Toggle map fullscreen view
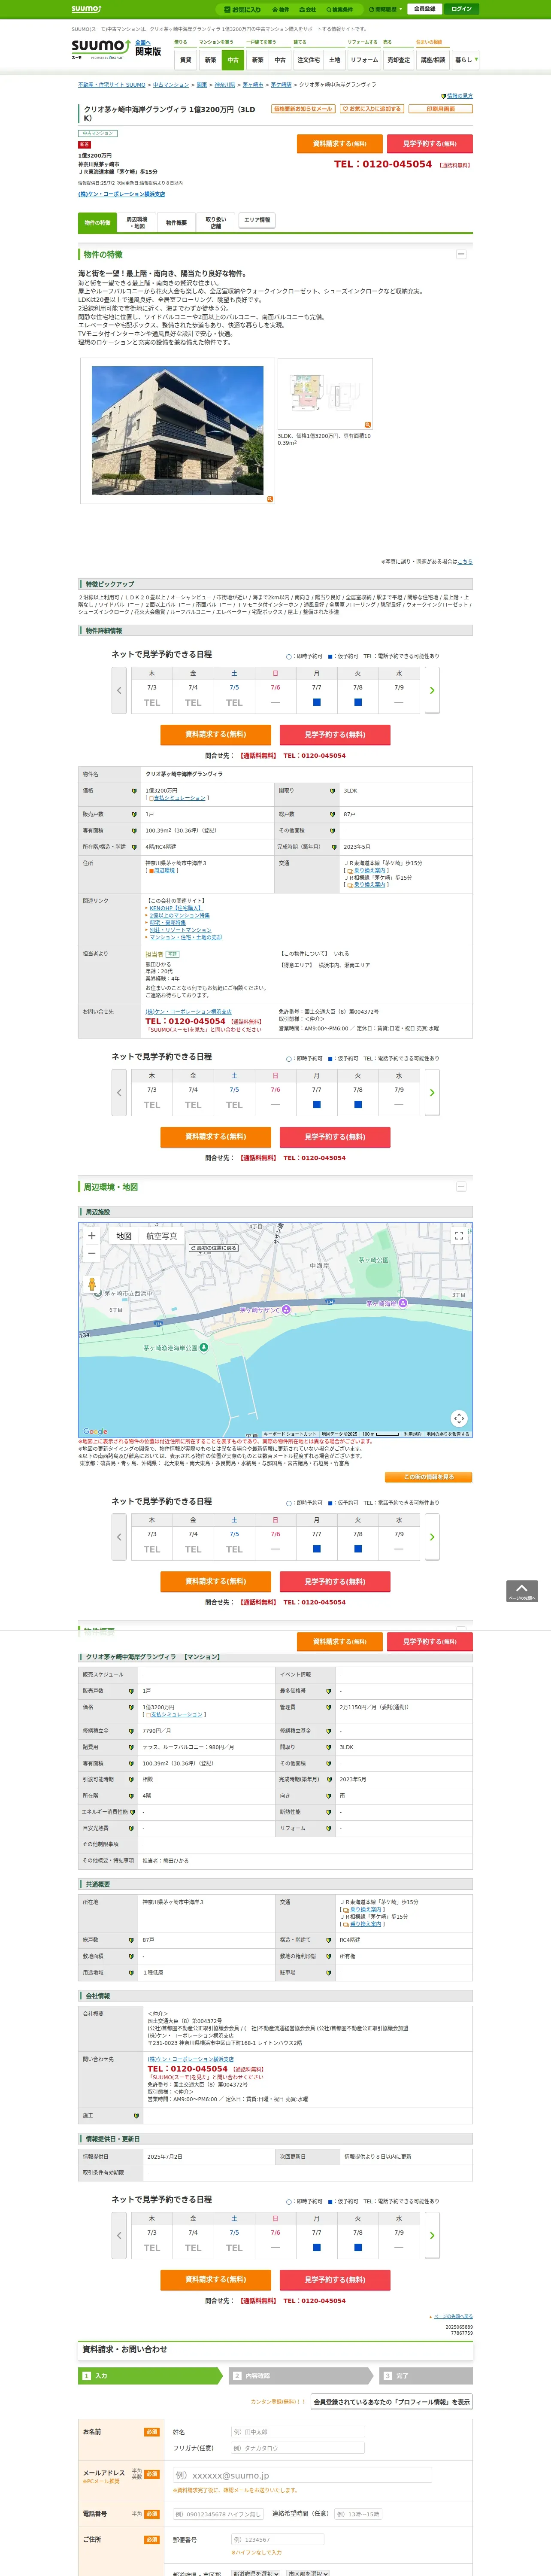This screenshot has width=551, height=2576. tap(459, 1236)
